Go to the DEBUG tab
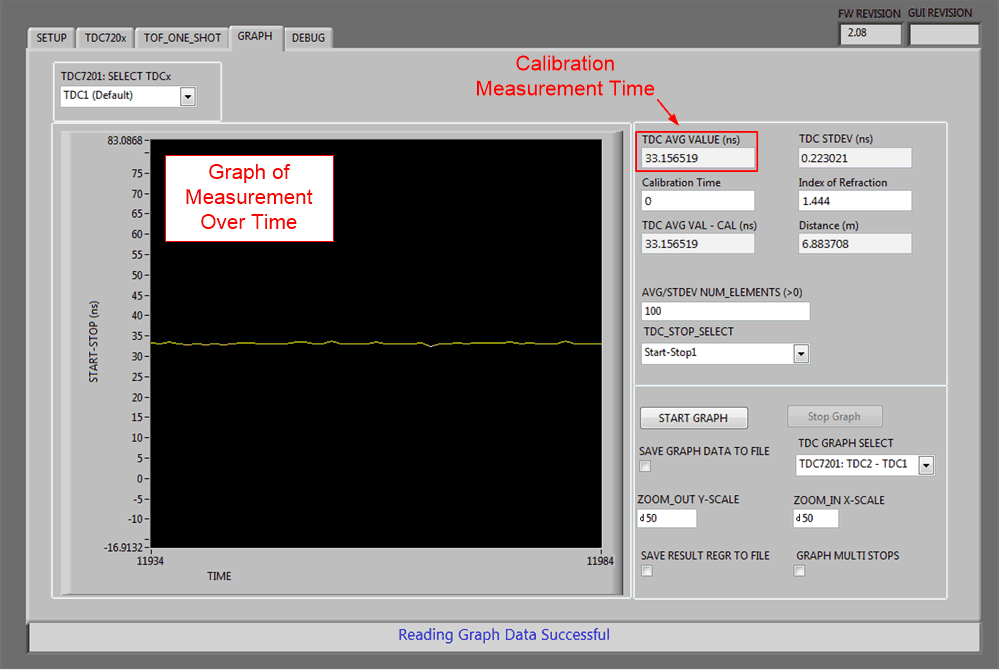 click(x=308, y=38)
